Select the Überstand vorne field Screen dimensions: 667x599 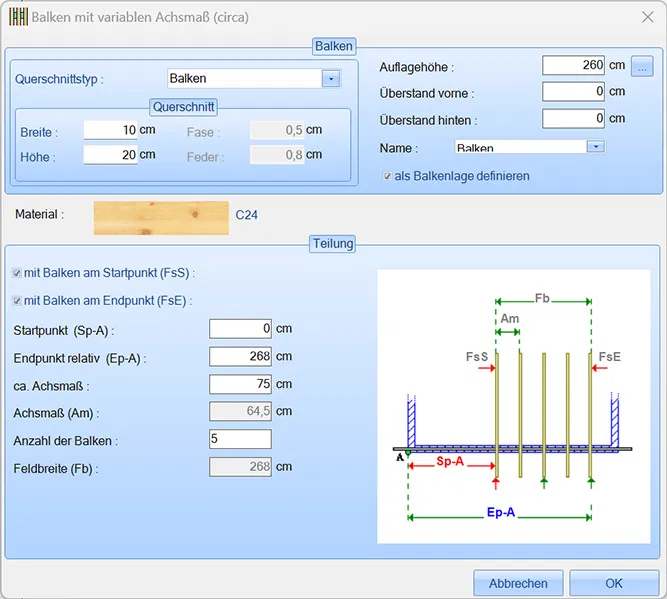[574, 92]
